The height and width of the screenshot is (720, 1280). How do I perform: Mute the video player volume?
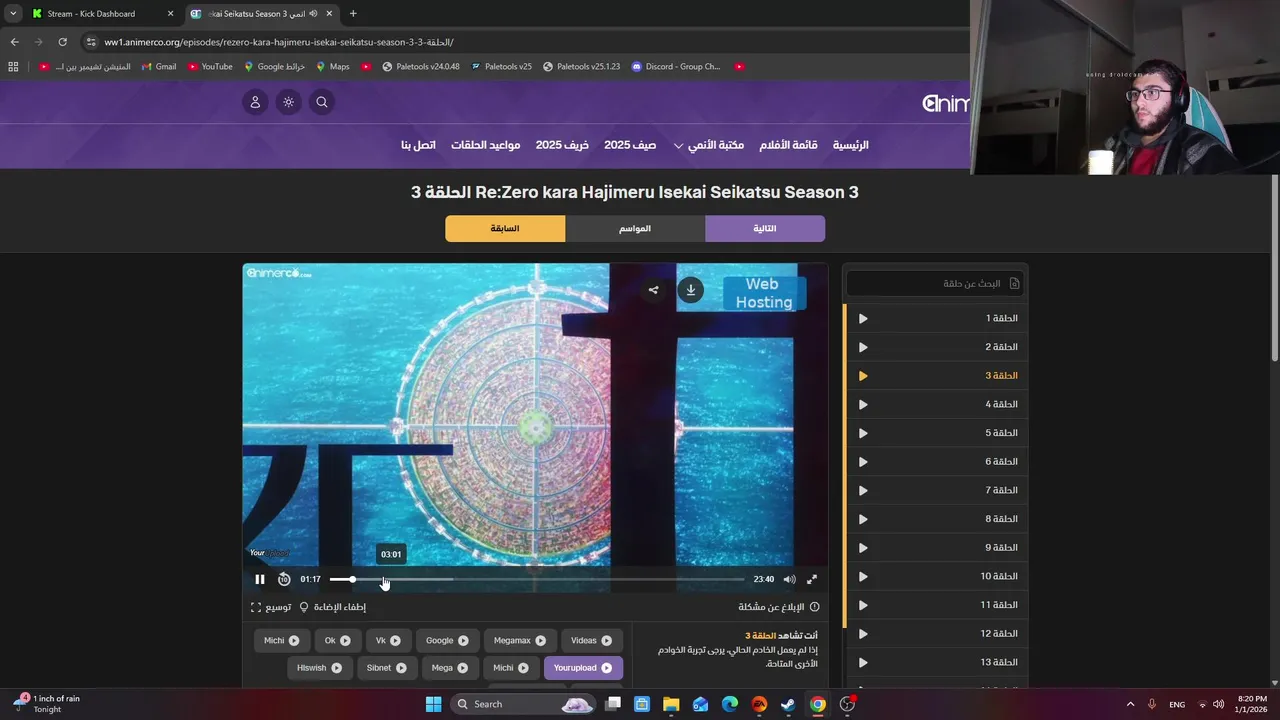click(x=789, y=579)
